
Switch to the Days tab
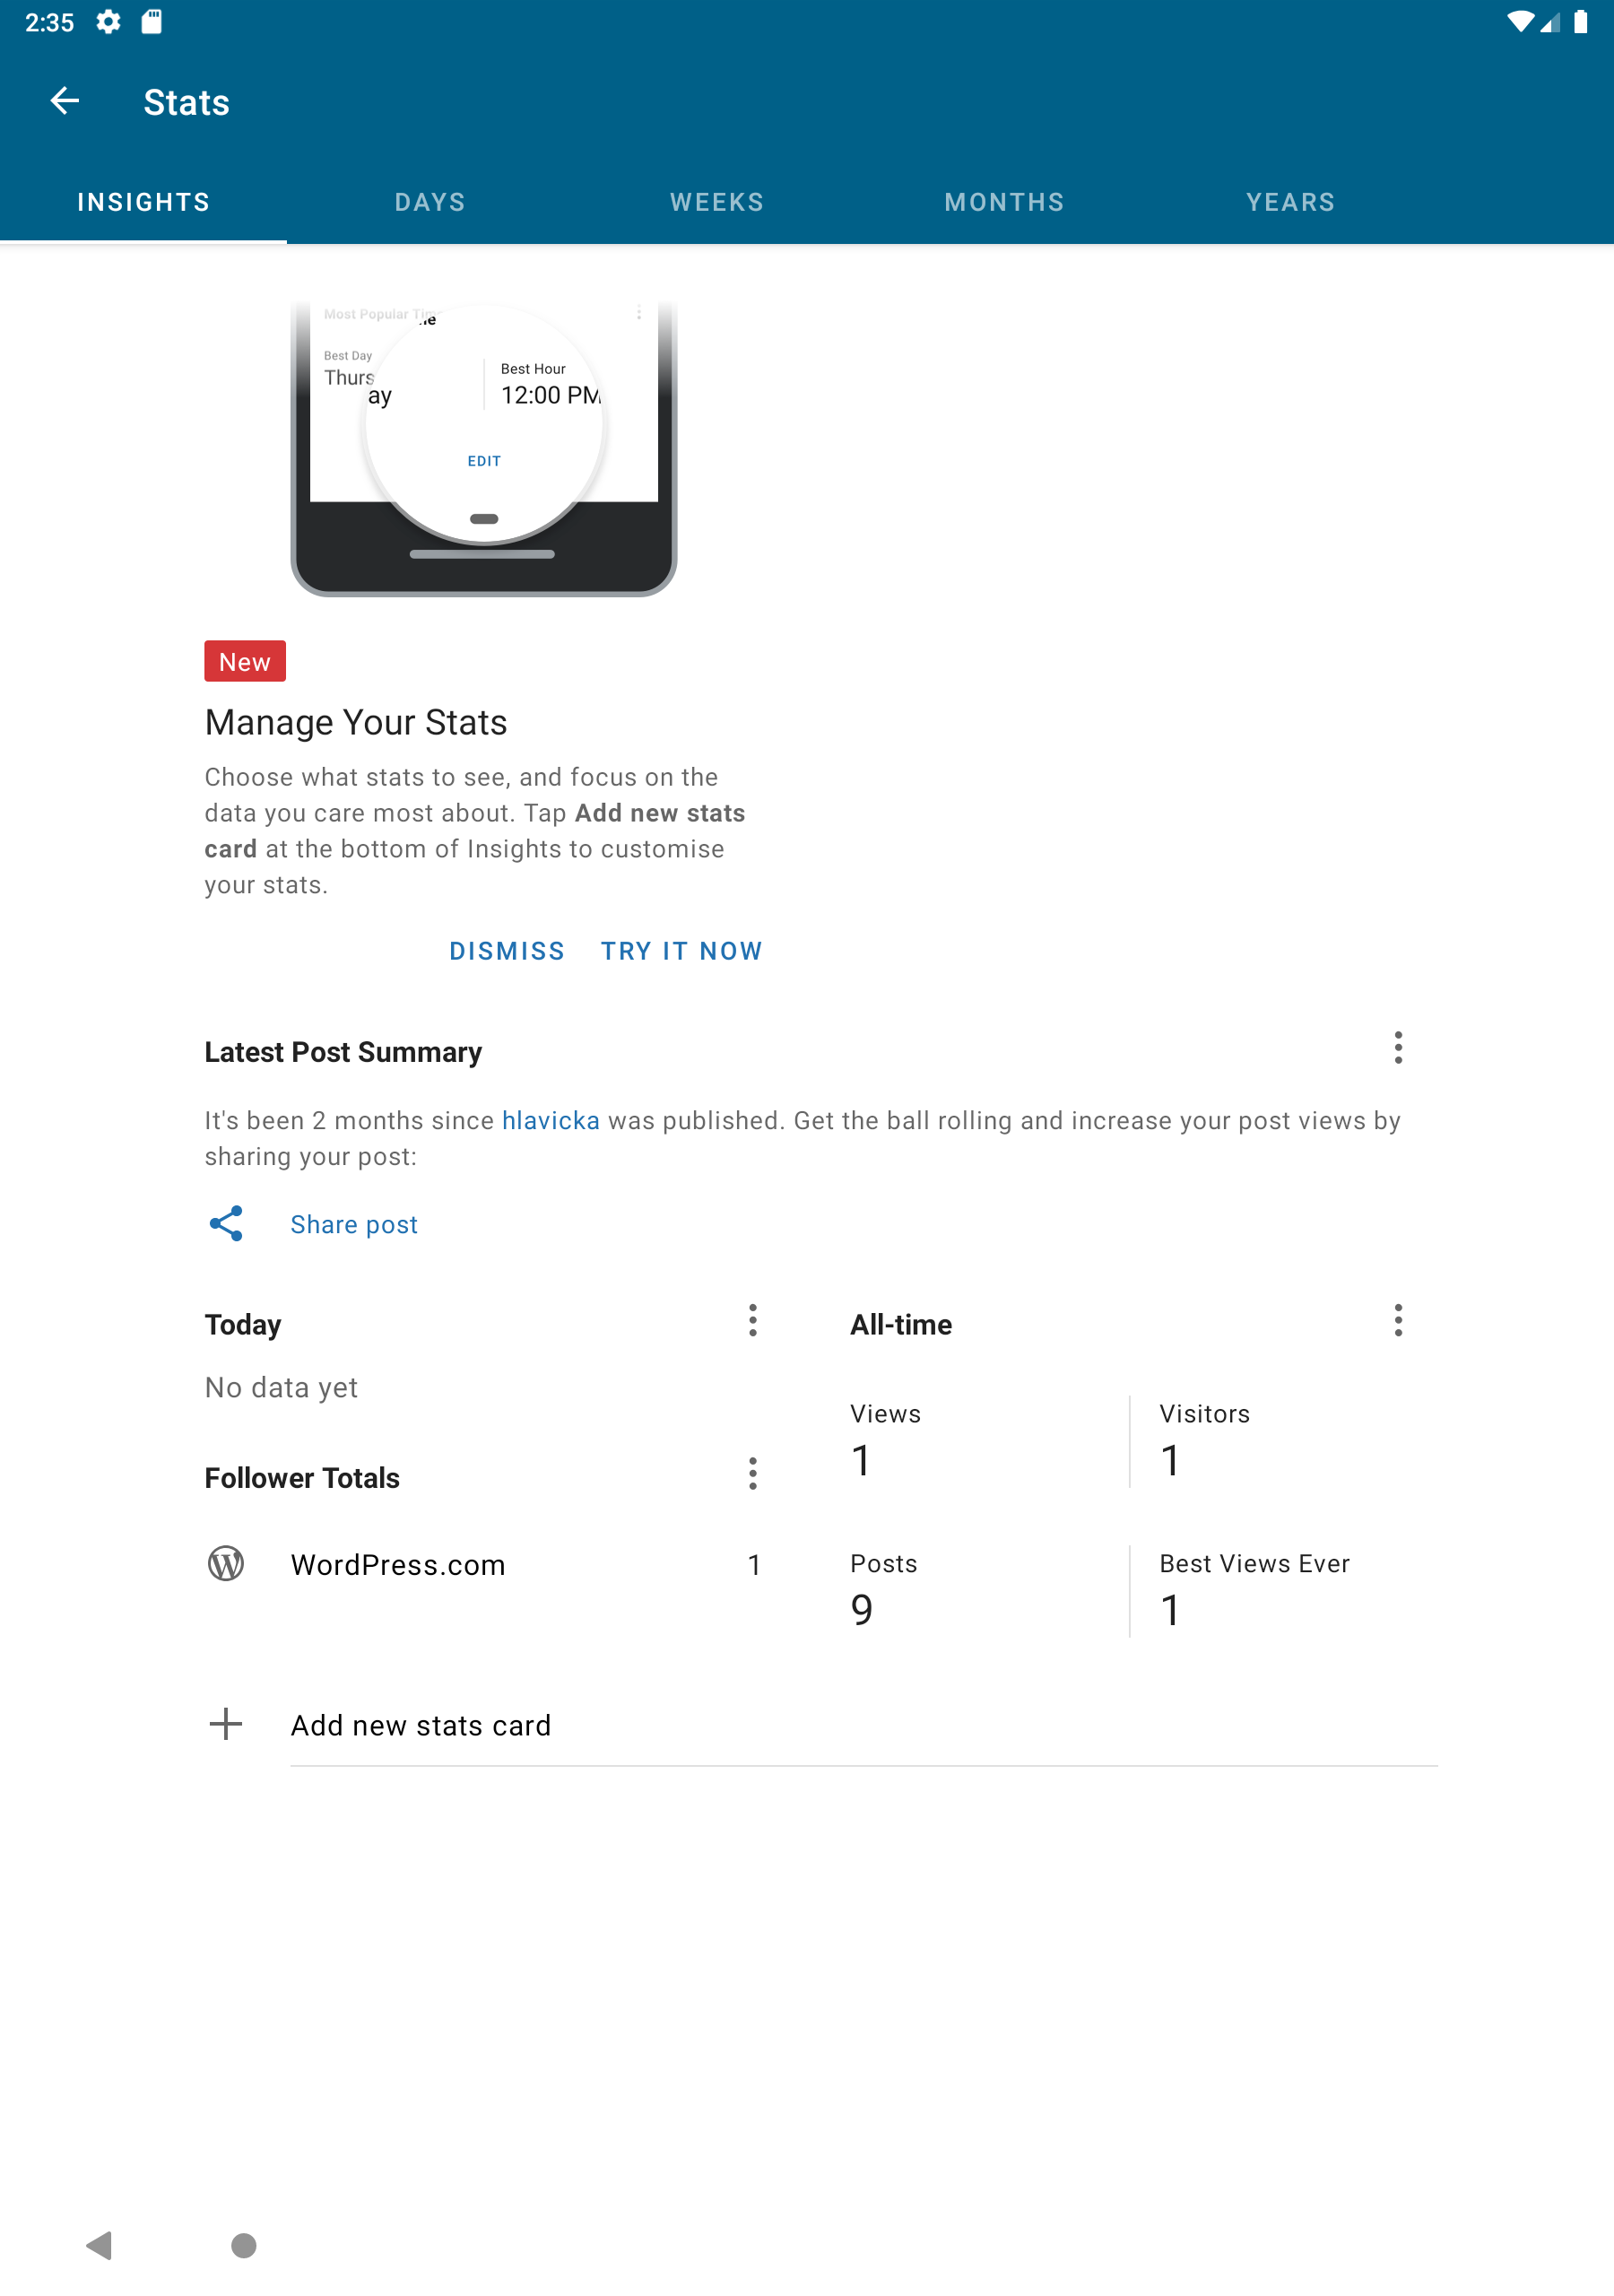(x=430, y=202)
